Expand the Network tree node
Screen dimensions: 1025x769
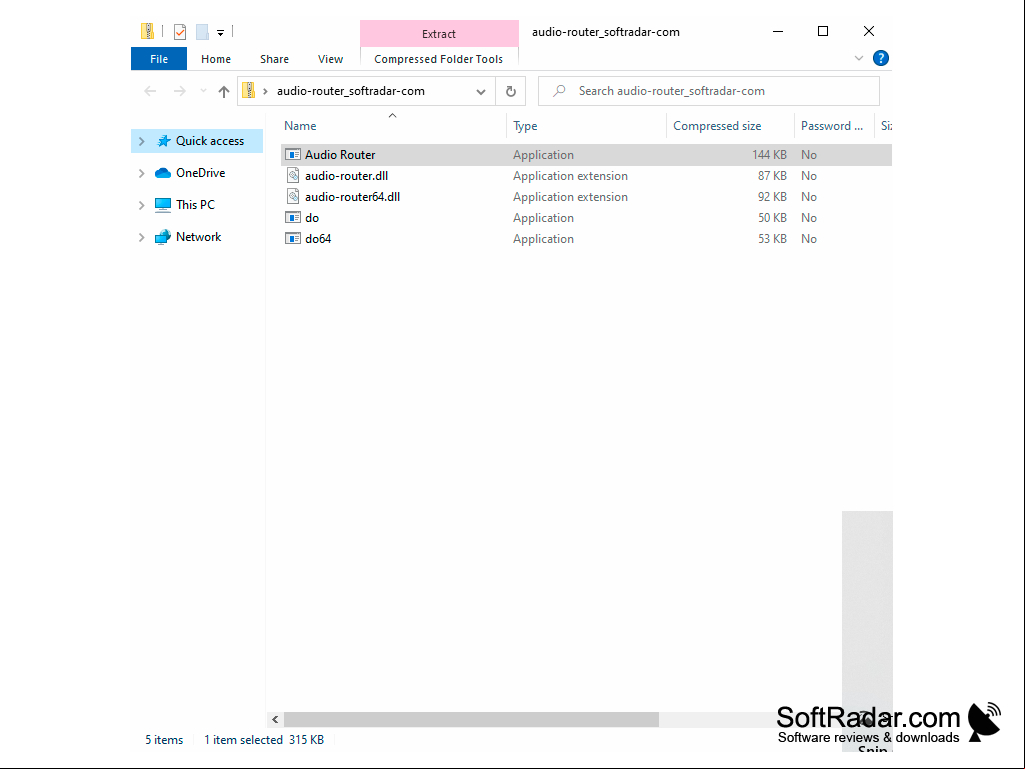(x=142, y=237)
